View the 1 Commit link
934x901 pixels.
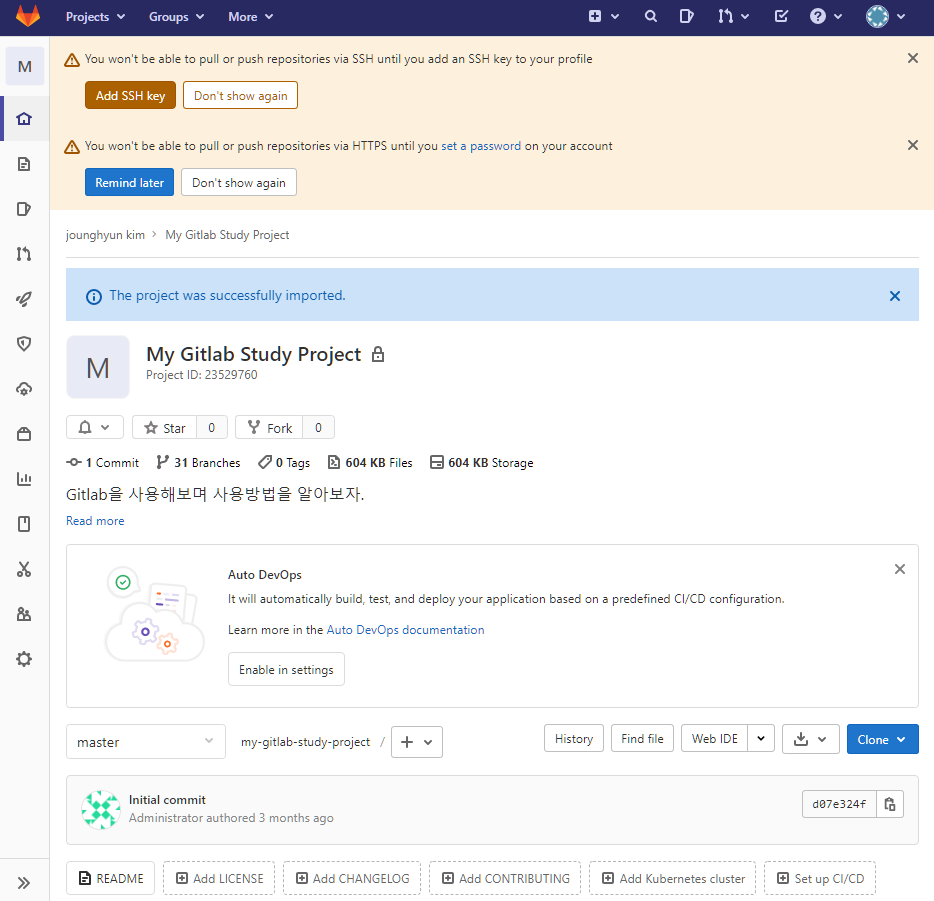(102, 463)
